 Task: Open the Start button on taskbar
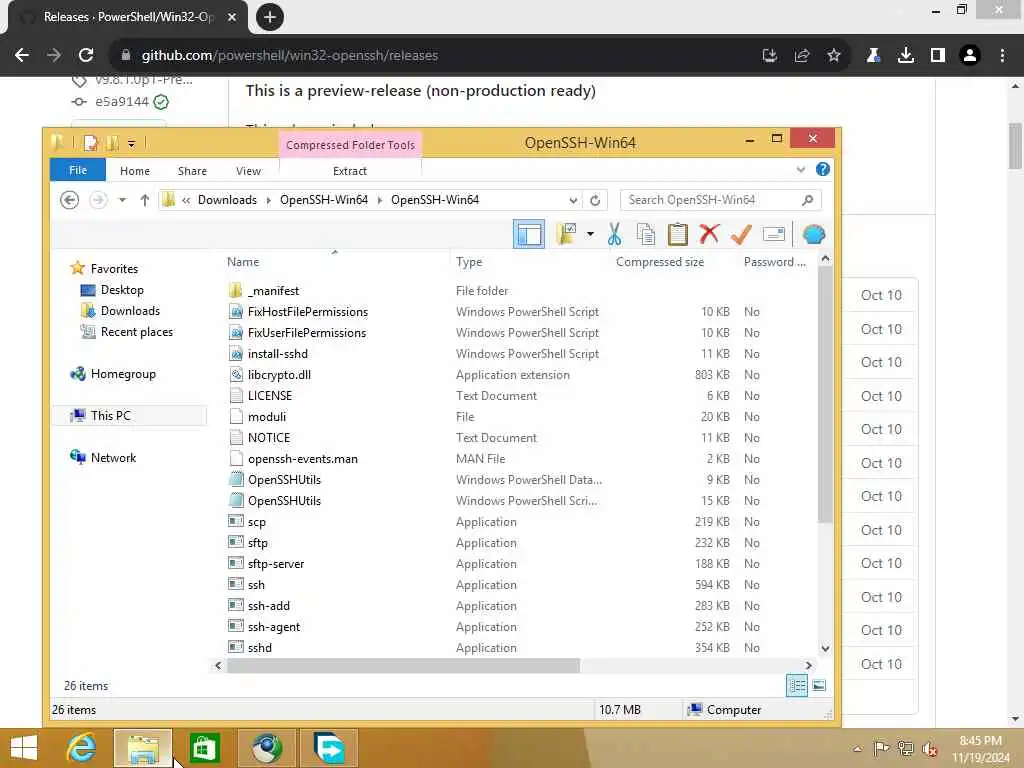point(24,748)
